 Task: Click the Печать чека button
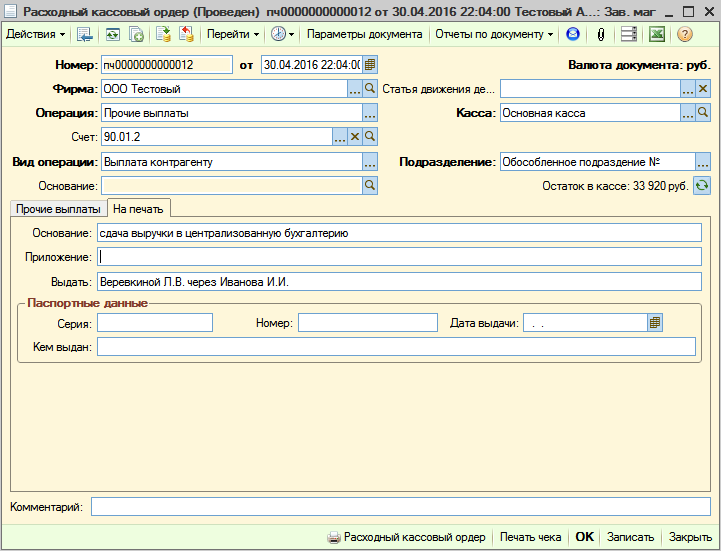coord(531,537)
